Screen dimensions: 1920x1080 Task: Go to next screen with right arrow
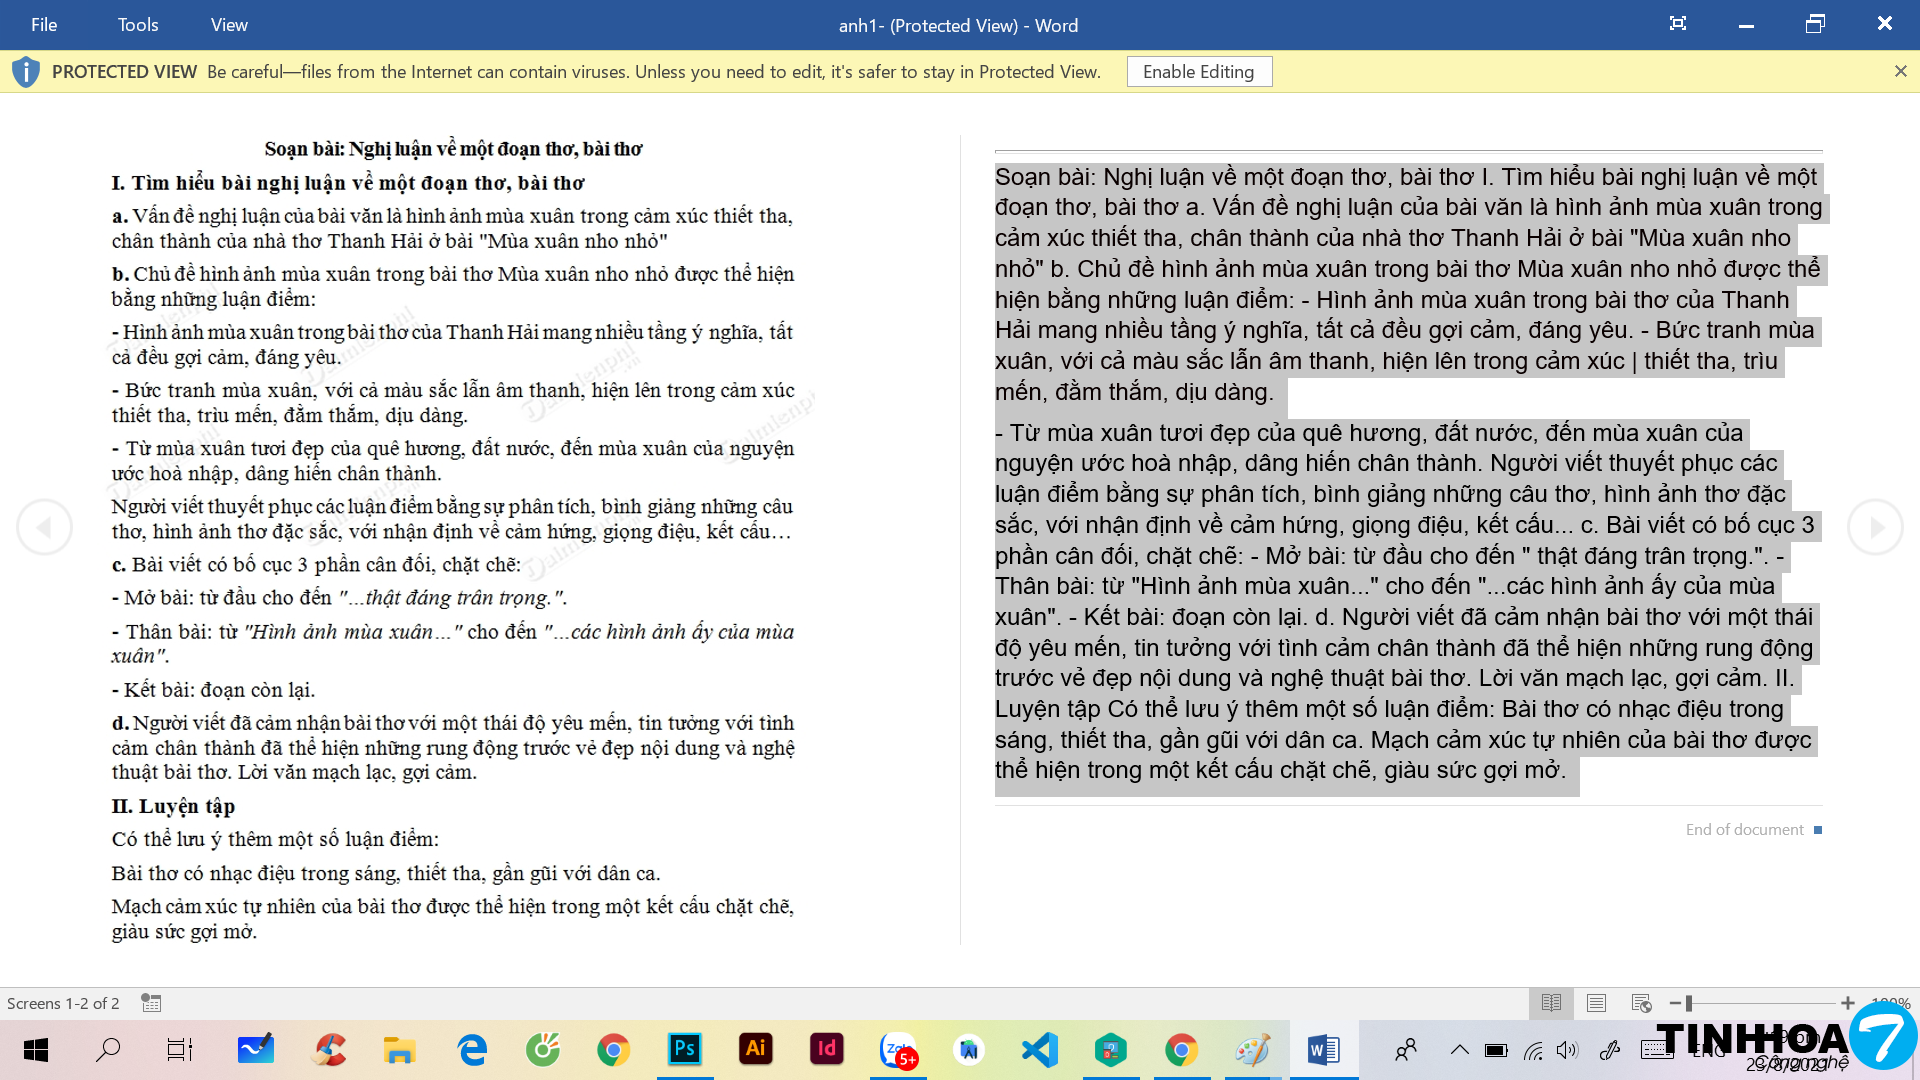point(1875,527)
